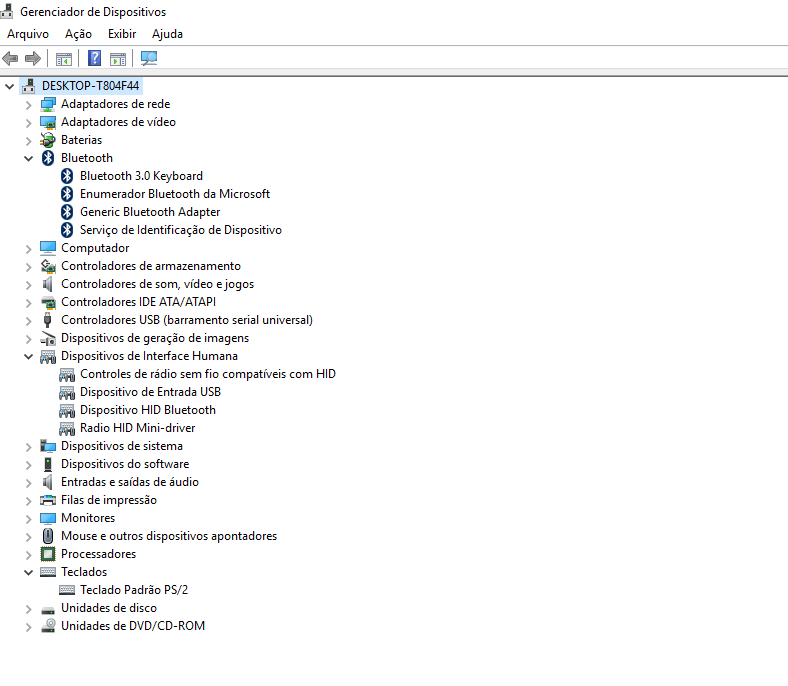
Task: Select Enumerador Bluetooth da Microsoft
Action: point(175,194)
